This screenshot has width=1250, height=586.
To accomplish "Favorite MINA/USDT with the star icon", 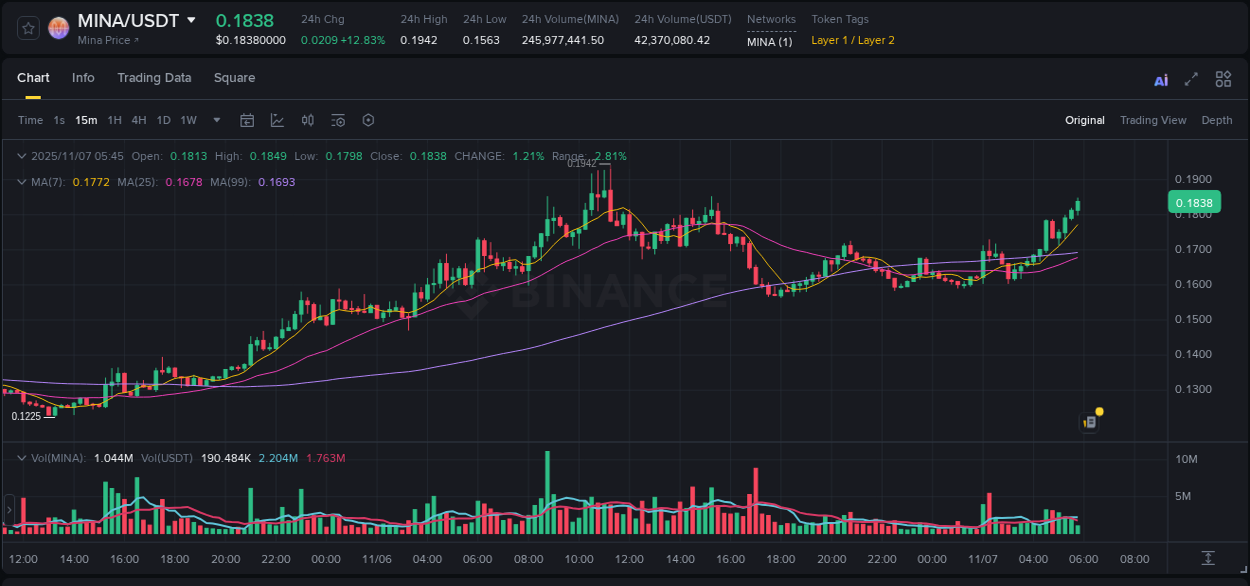I will [27, 27].
